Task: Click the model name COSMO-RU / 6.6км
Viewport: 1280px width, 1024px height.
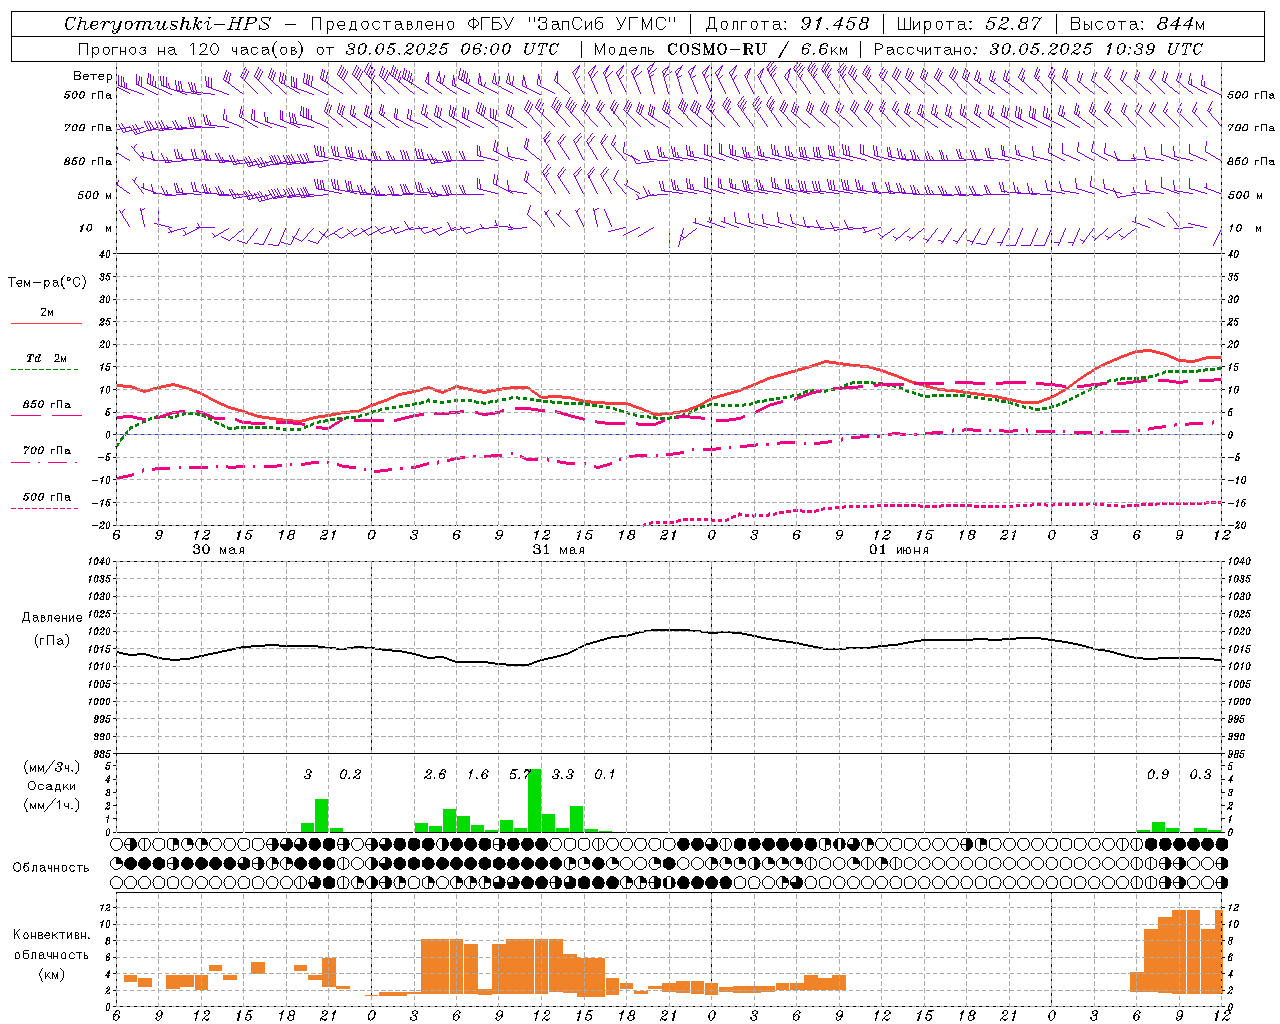Action: (758, 48)
